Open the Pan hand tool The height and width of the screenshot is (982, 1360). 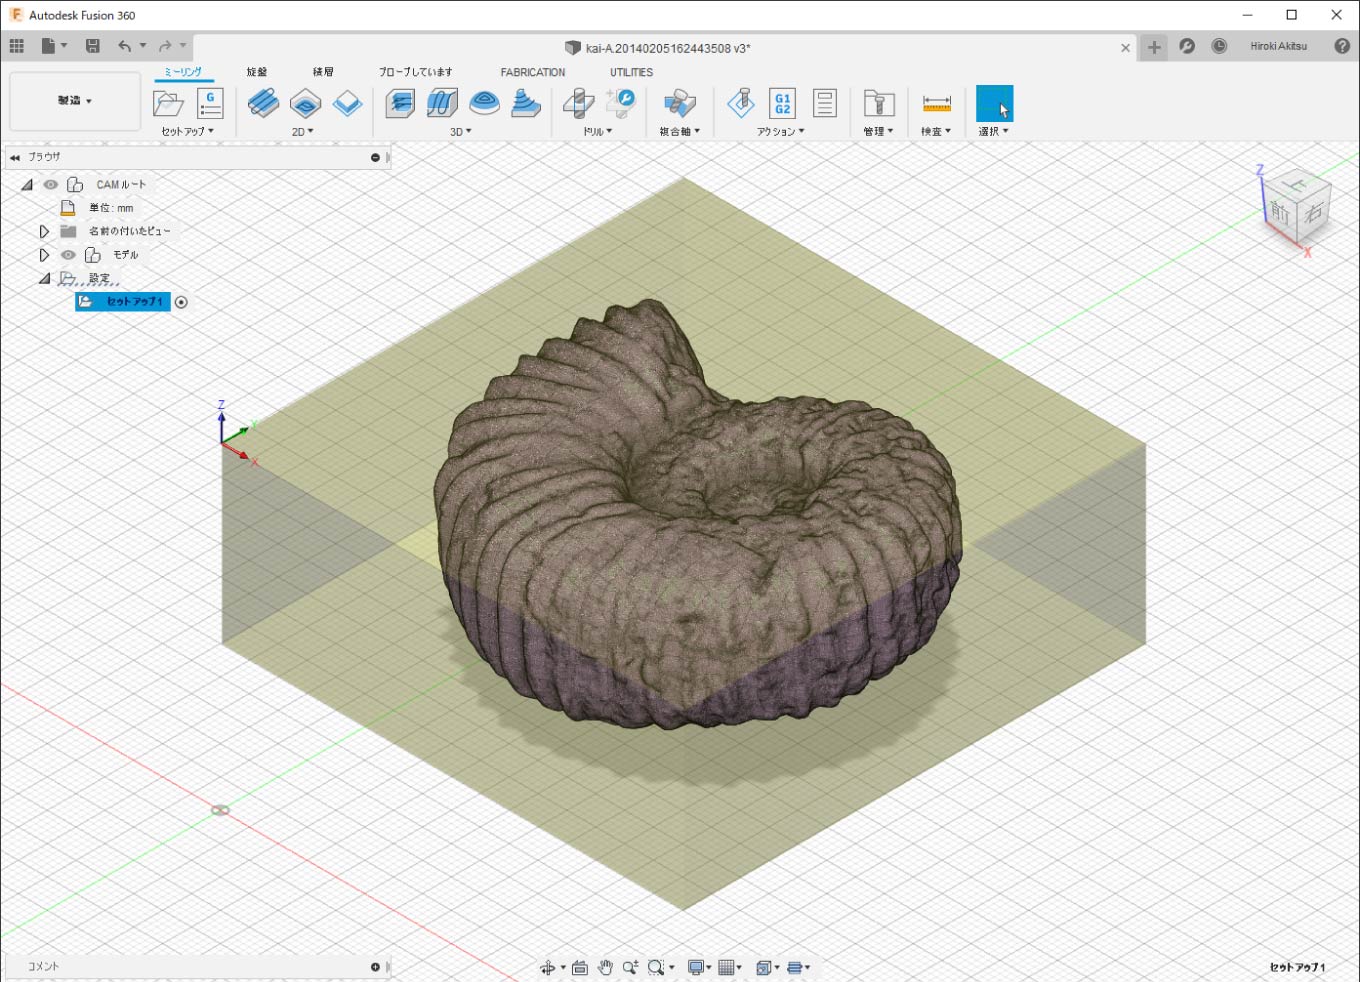click(605, 967)
